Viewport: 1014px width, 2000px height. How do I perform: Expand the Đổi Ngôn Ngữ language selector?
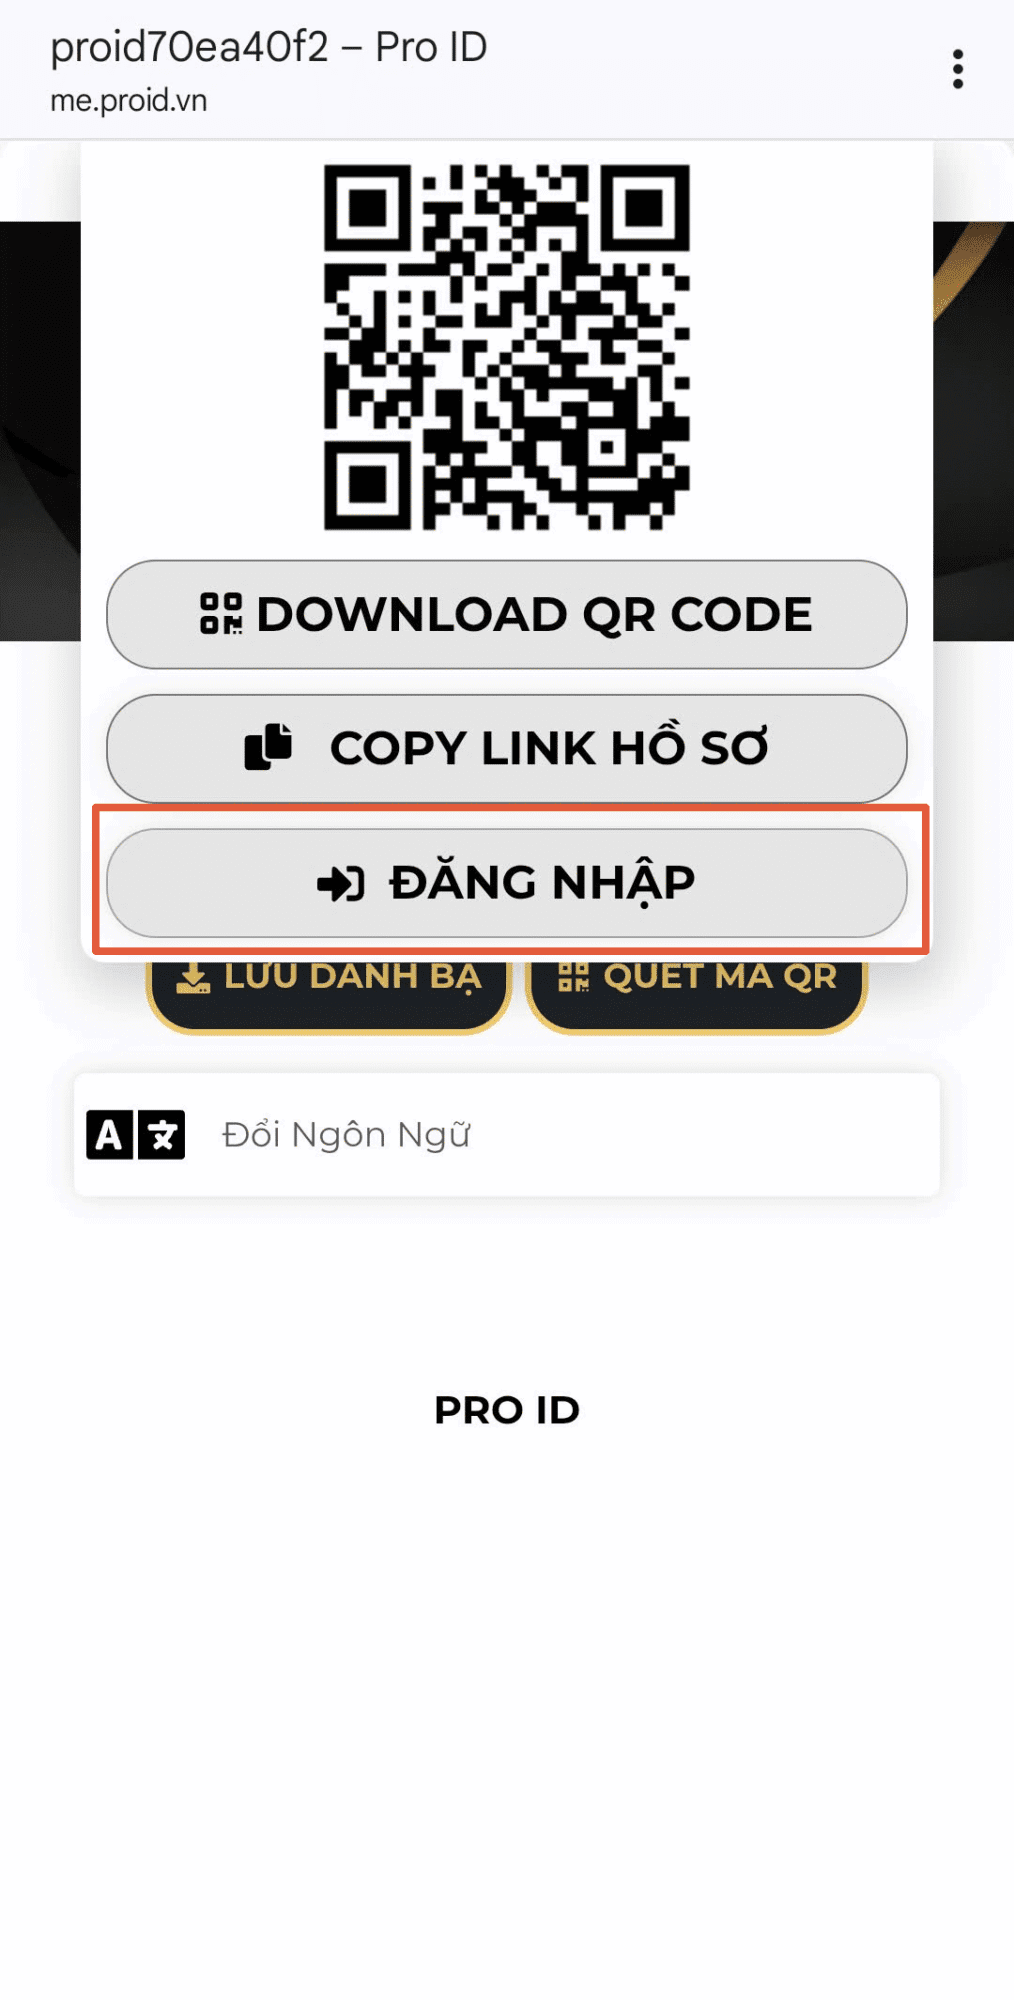click(x=506, y=1135)
